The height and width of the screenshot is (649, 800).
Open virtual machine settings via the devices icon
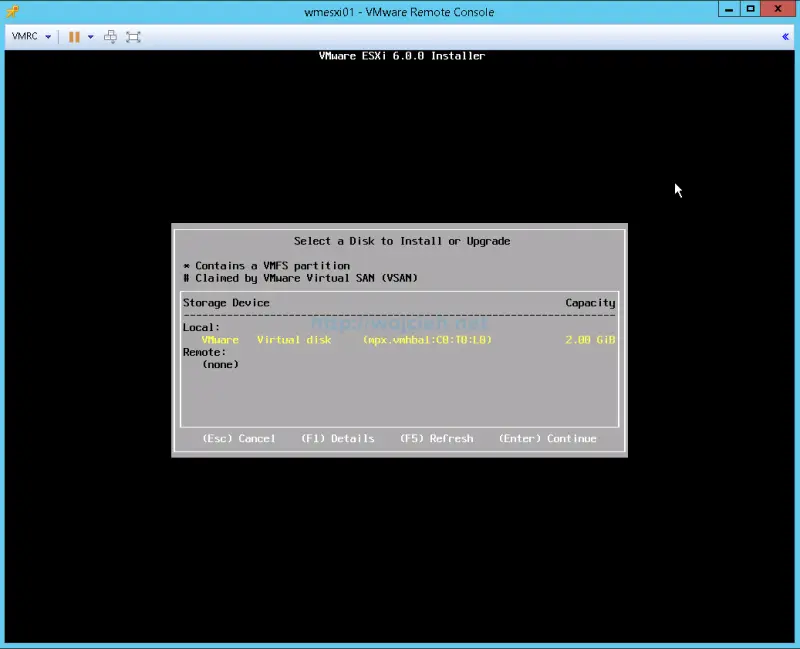coord(108,36)
